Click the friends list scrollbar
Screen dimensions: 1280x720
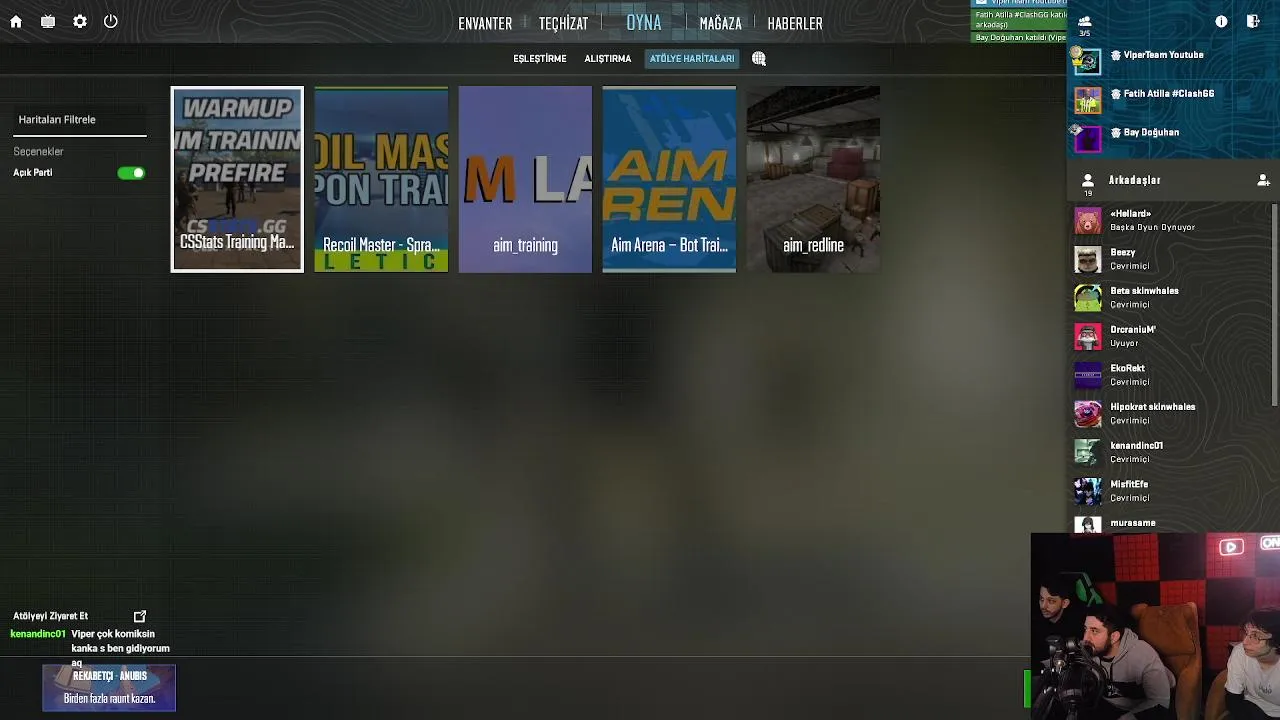(1273, 305)
